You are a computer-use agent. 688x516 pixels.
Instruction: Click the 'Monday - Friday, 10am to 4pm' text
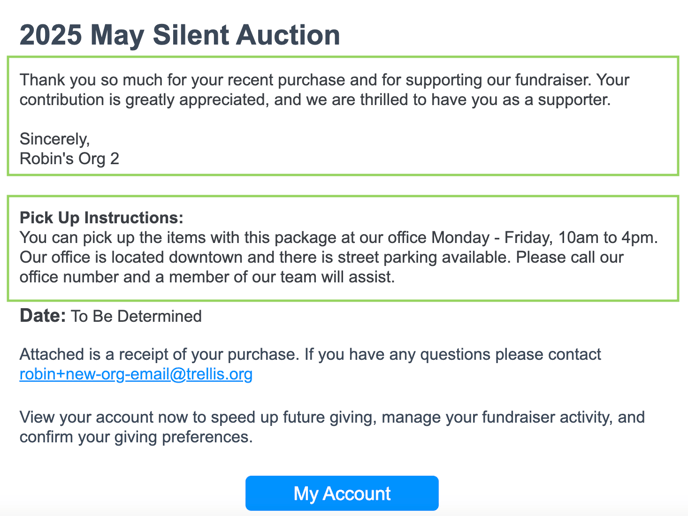(545, 237)
